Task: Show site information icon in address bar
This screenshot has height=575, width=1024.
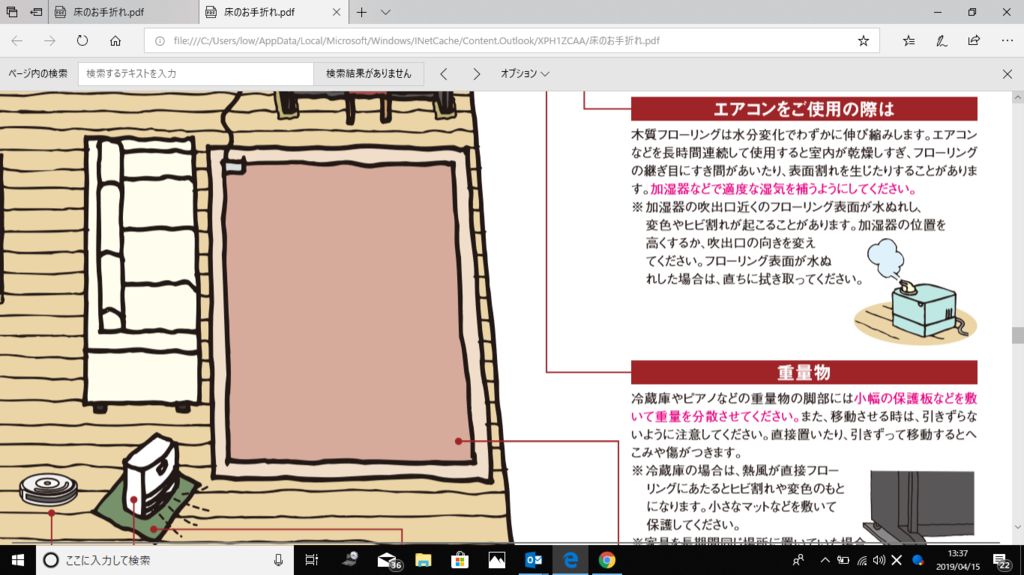Action: [159, 41]
